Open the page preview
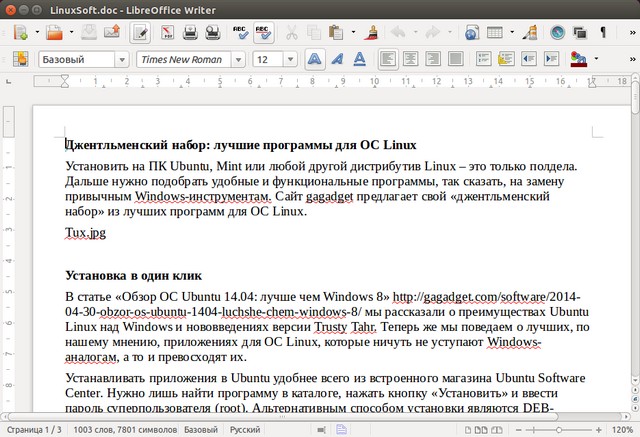The width and height of the screenshot is (640, 437). click(x=213, y=32)
